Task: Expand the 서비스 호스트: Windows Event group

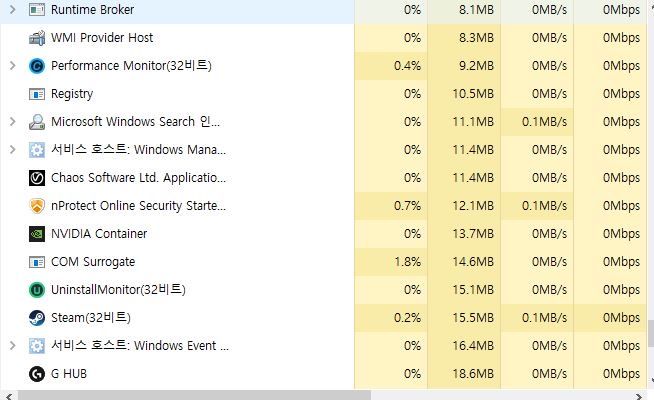Action: click(12, 346)
